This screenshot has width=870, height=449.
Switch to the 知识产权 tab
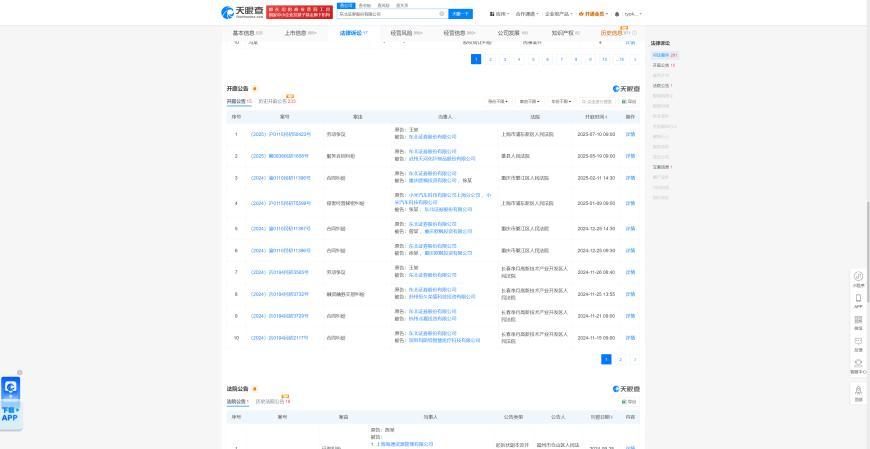[x=565, y=33]
